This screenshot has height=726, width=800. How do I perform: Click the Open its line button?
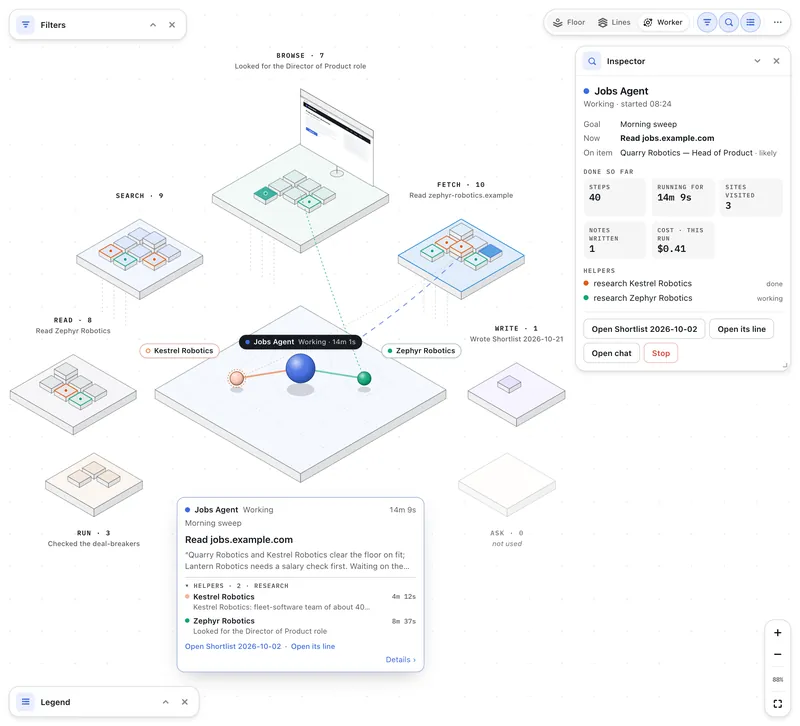coord(741,329)
